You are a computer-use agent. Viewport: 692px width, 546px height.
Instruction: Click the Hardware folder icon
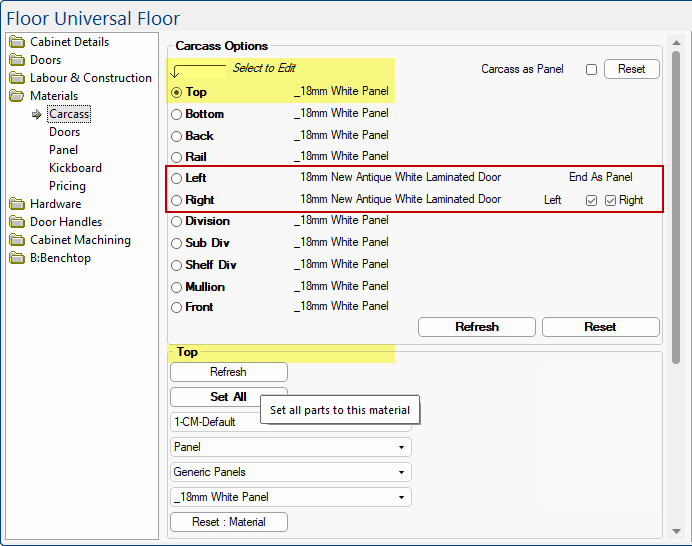[17, 204]
